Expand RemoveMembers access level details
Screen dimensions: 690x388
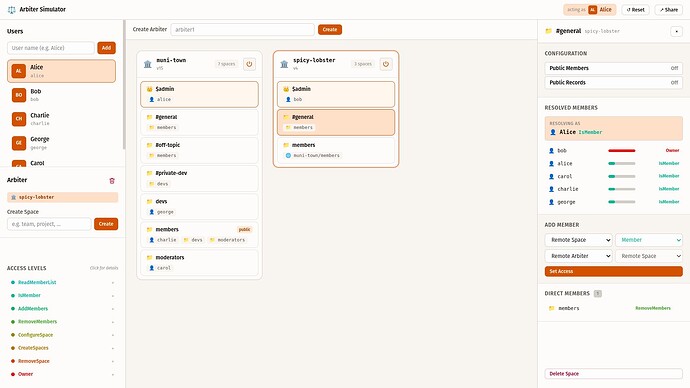pos(62,322)
